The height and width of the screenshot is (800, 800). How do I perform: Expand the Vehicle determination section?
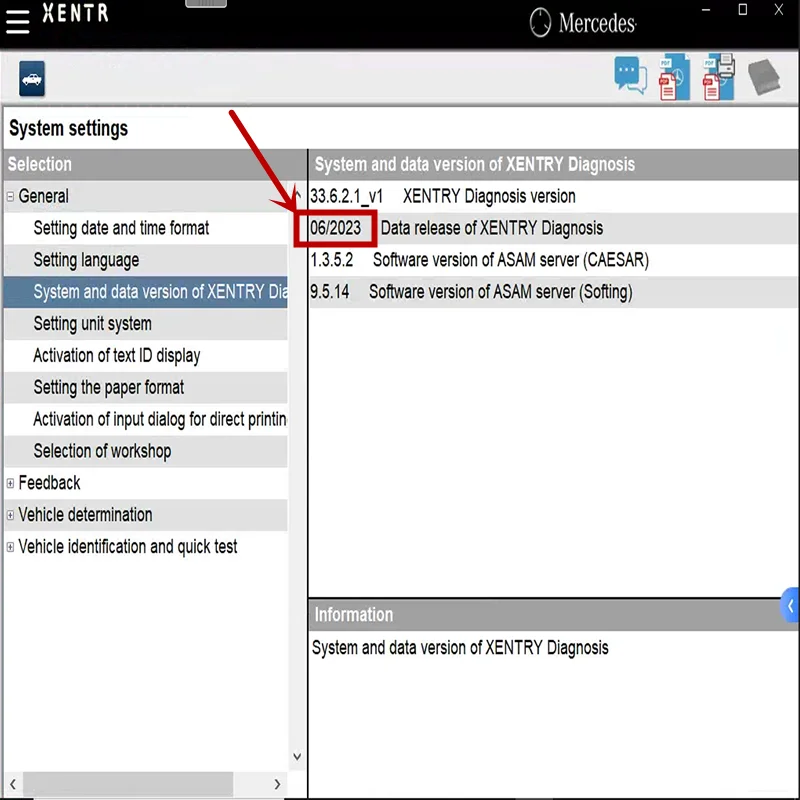9,515
